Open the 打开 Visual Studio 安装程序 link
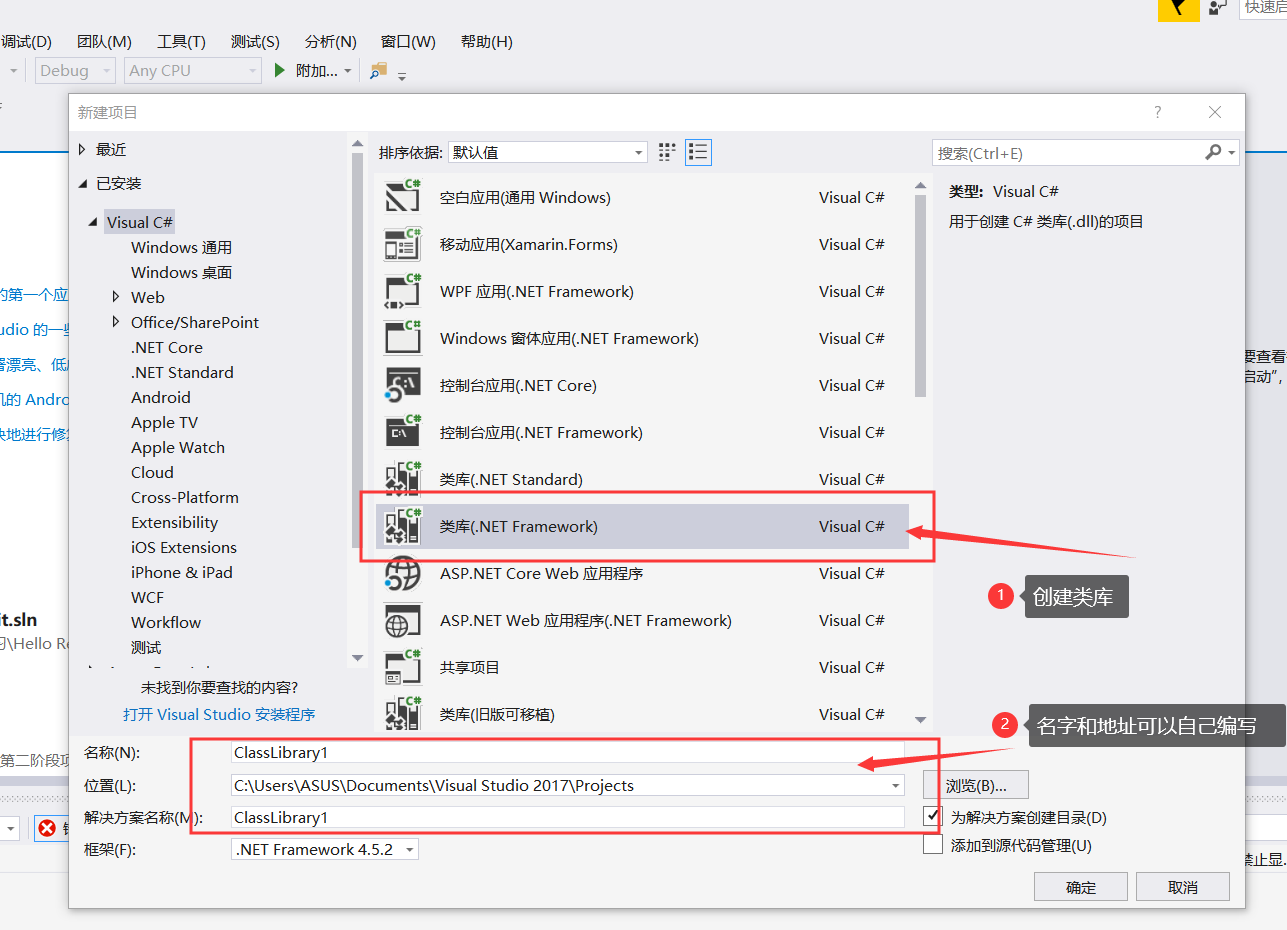The height and width of the screenshot is (930, 1287). (219, 714)
